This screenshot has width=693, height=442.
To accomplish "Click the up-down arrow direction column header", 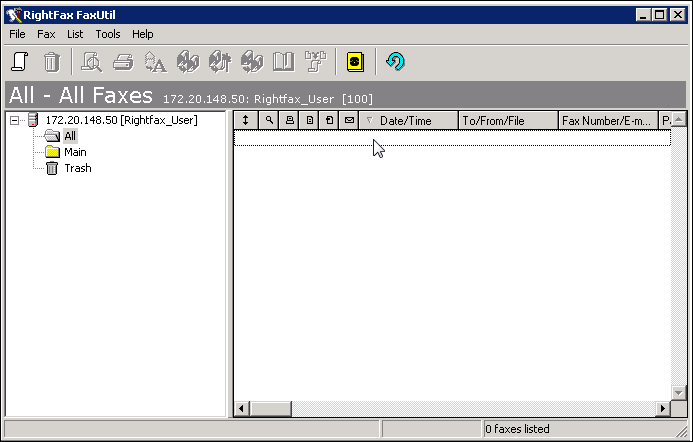I will coord(245,120).
